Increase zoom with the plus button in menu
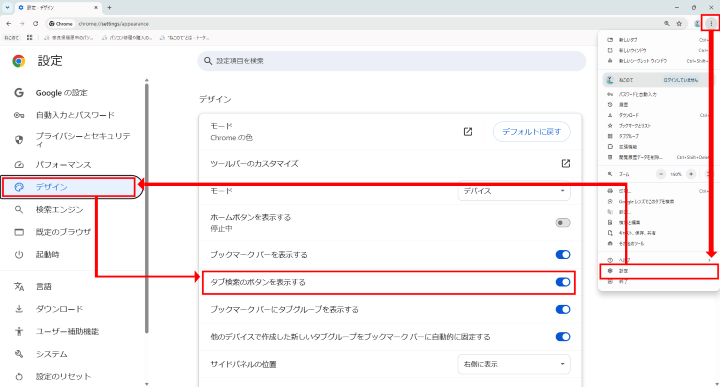Screen dimensions: 720x387 [691, 174]
